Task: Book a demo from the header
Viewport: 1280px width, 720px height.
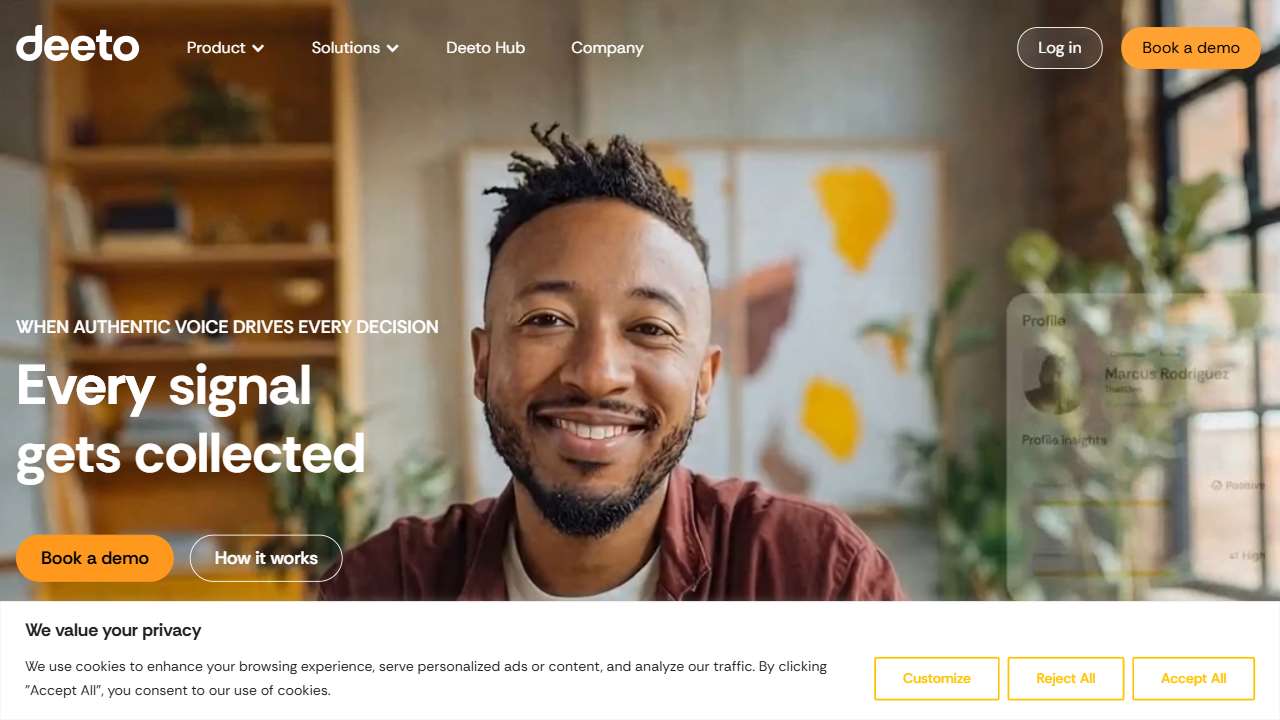Action: coord(1191,48)
